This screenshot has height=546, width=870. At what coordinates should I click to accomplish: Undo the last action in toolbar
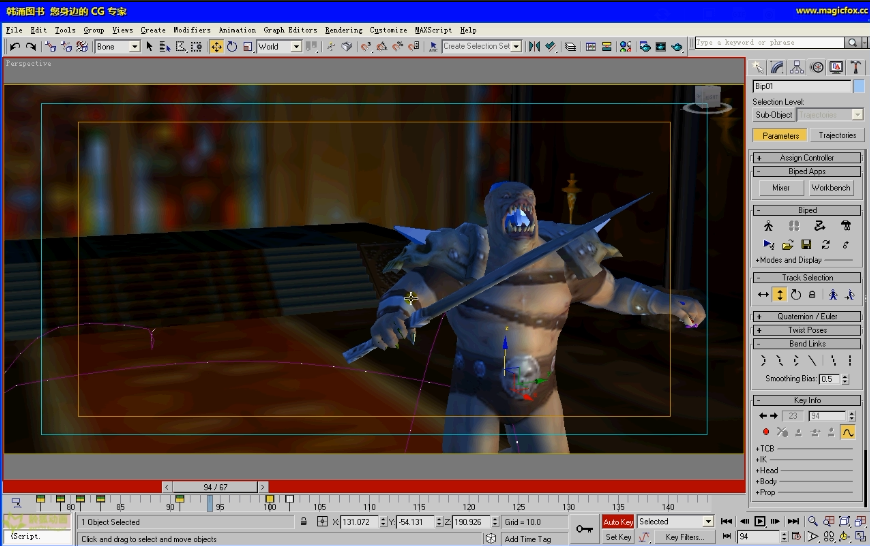(x=15, y=47)
